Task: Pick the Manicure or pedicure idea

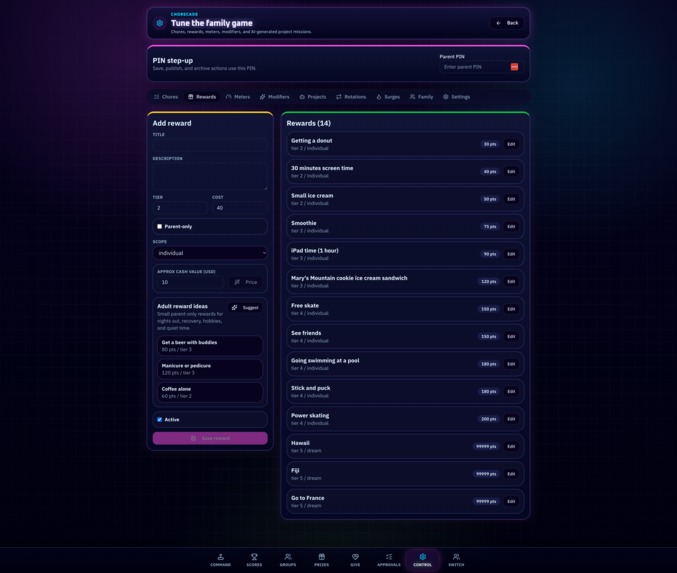Action: 210,369
